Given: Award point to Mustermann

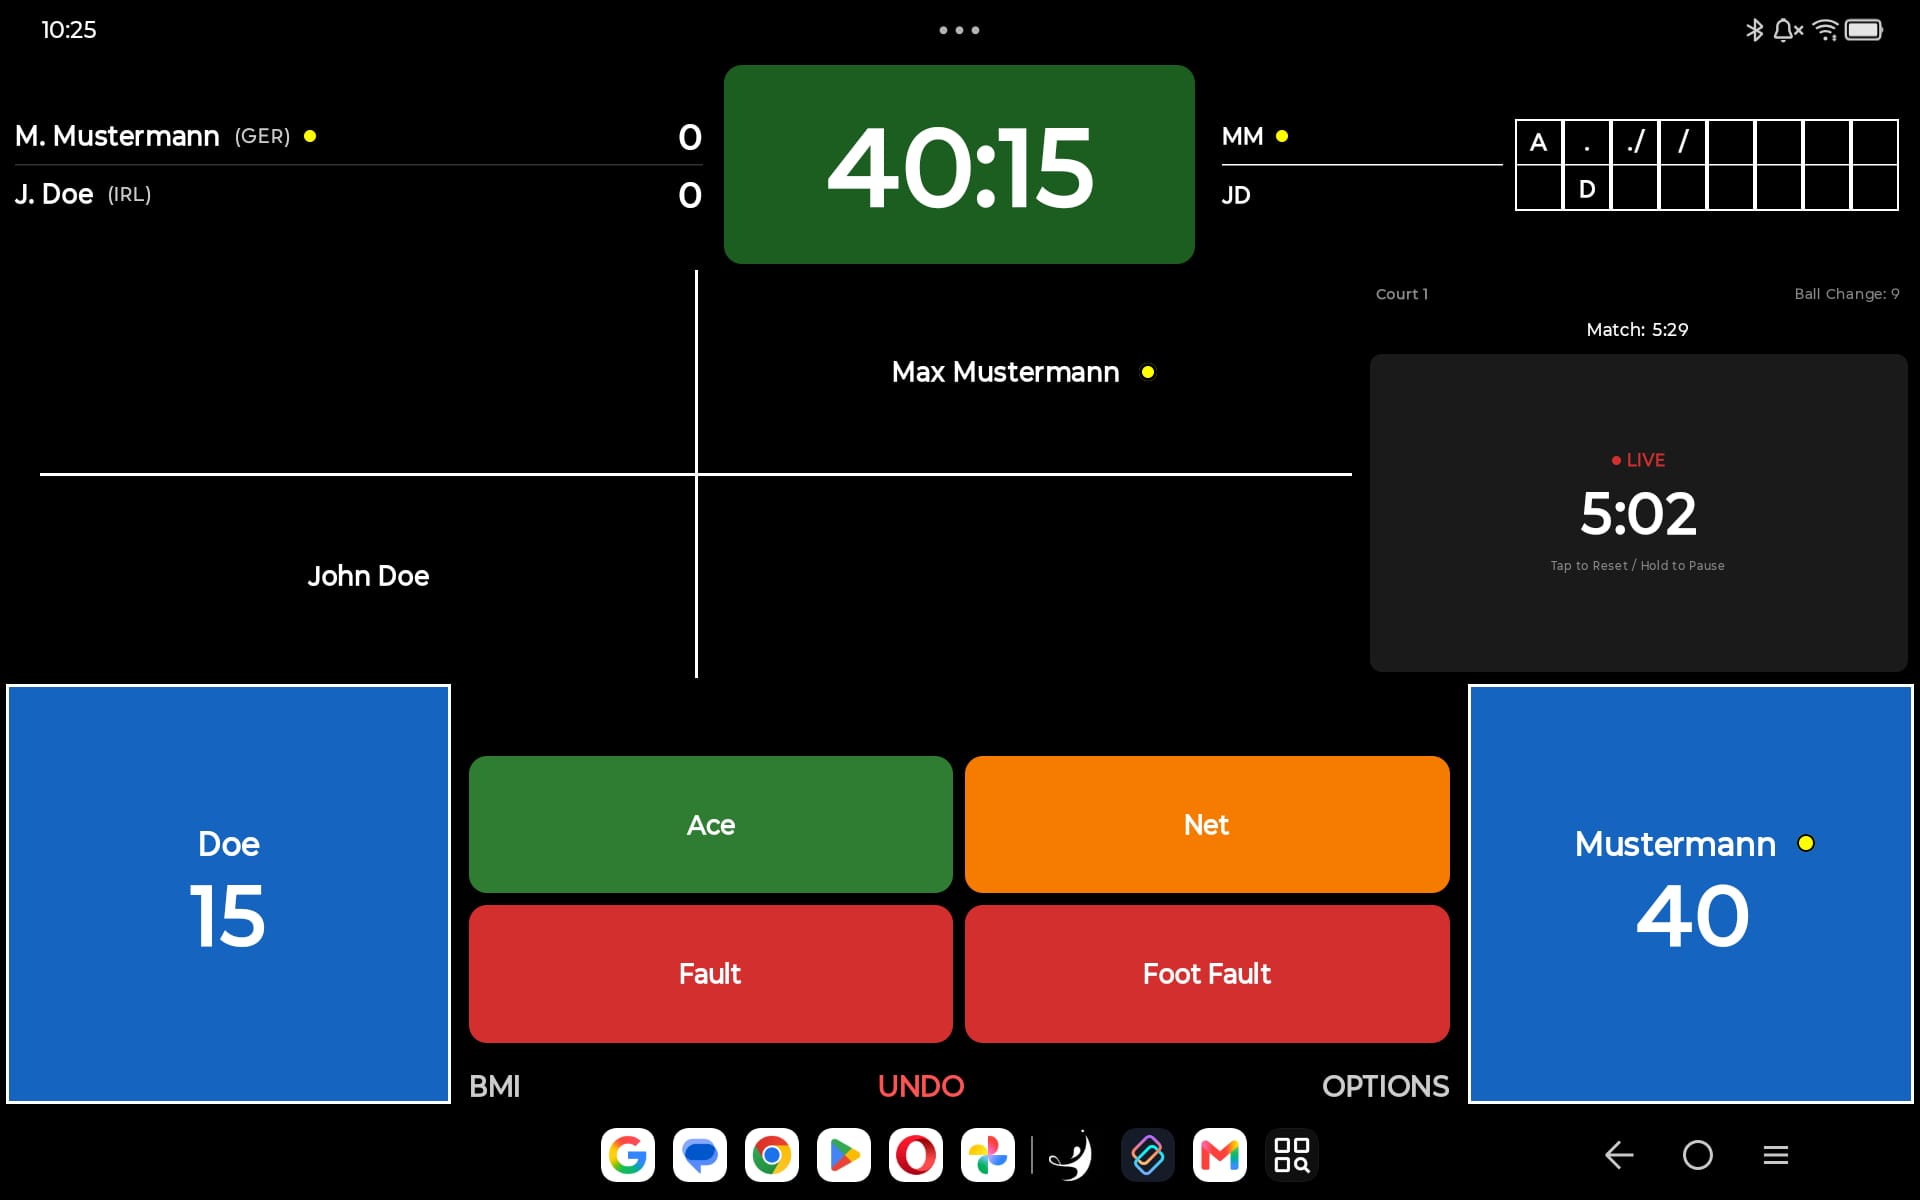Looking at the screenshot, I should pos(1690,894).
